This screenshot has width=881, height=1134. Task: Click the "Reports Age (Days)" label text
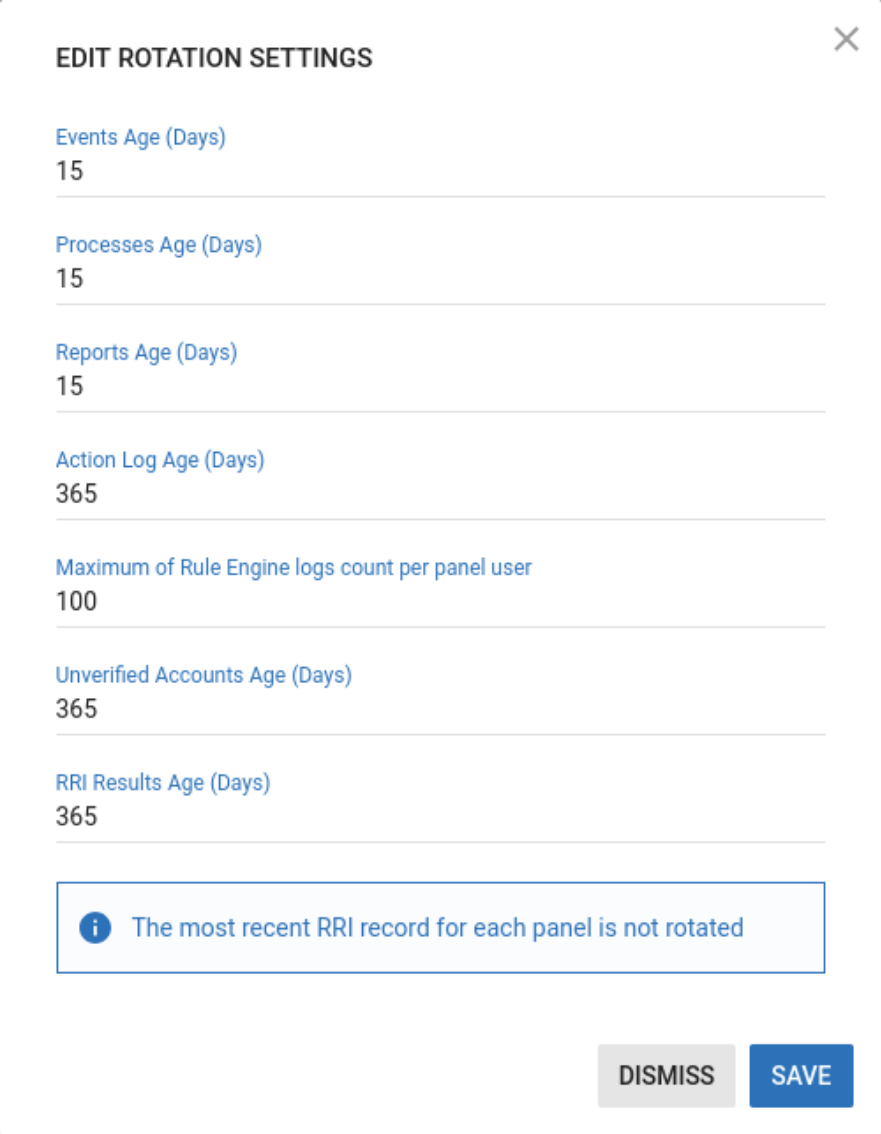pos(146,353)
